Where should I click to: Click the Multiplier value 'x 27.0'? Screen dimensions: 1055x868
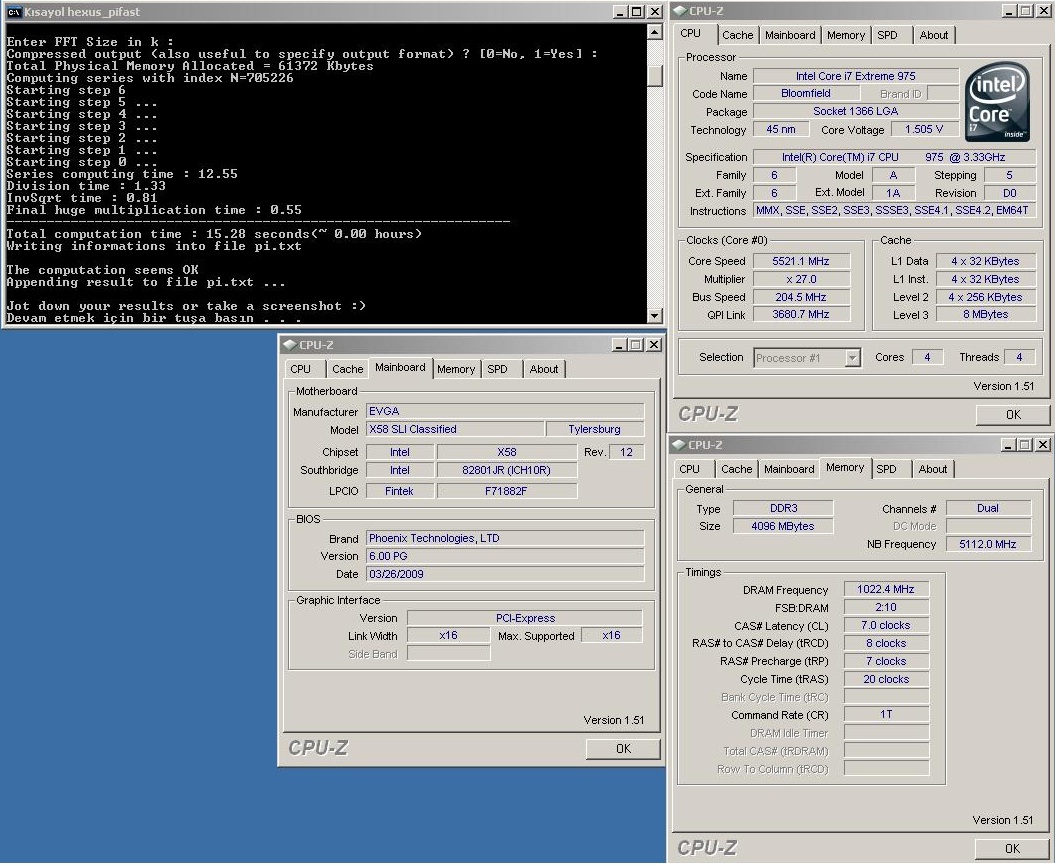801,279
